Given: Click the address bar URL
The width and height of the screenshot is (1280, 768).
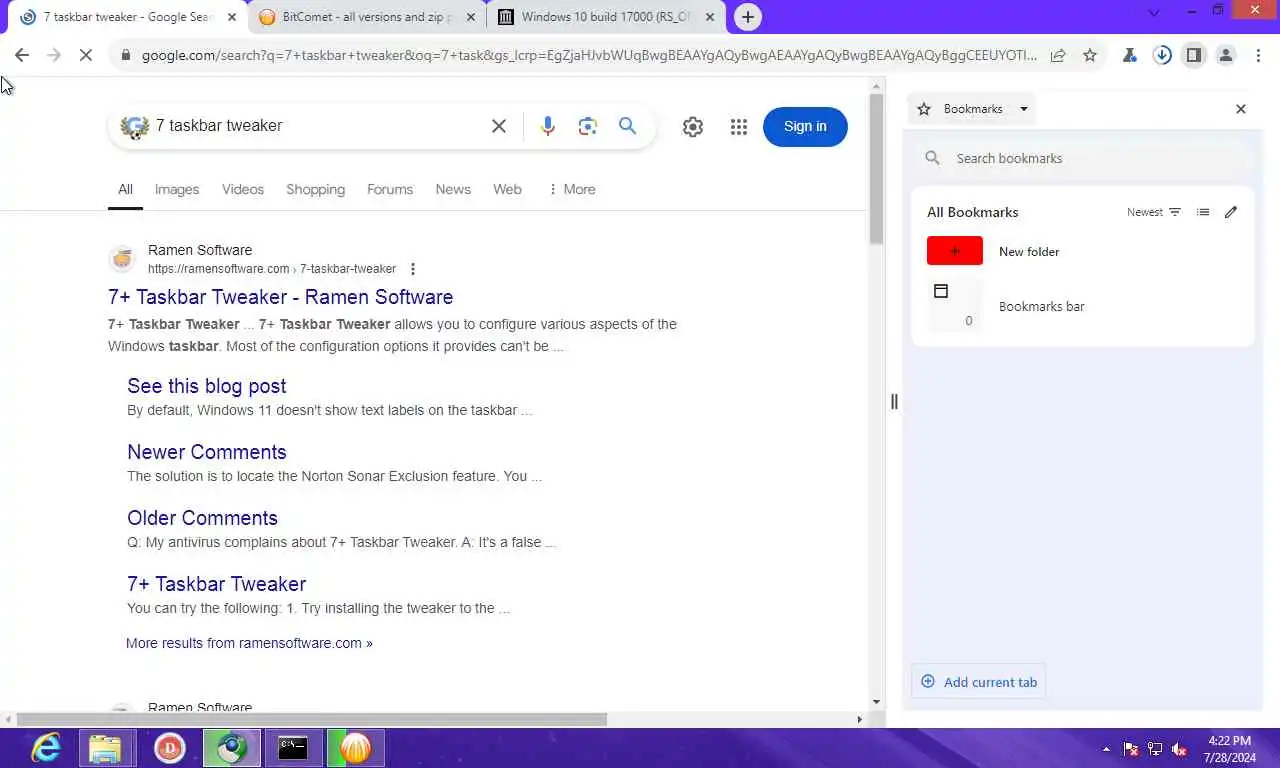Looking at the screenshot, I should (x=589, y=56).
